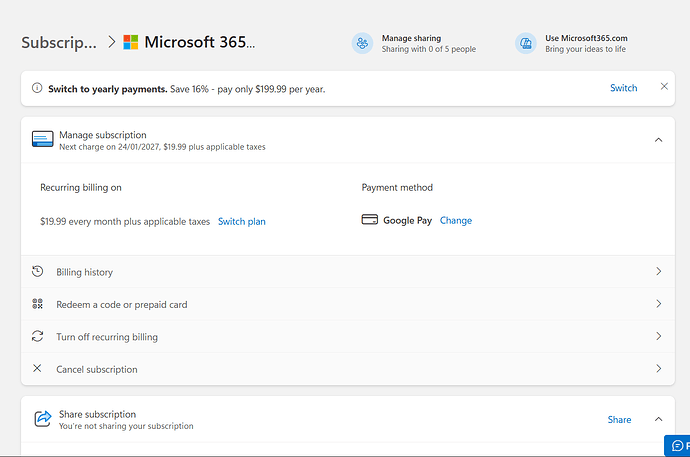The width and height of the screenshot is (690, 457).
Task: Collapse the Manage subscription section
Action: [x=658, y=140]
